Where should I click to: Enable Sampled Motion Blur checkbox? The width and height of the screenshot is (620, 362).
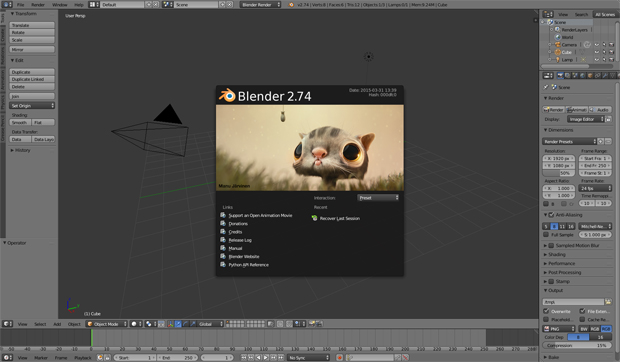click(x=551, y=245)
